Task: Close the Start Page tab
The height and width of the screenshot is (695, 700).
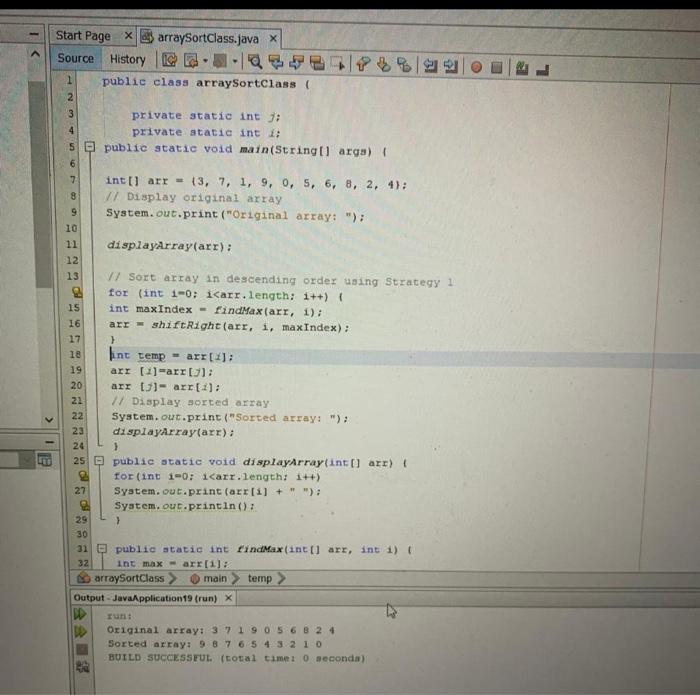Action: click(x=128, y=35)
